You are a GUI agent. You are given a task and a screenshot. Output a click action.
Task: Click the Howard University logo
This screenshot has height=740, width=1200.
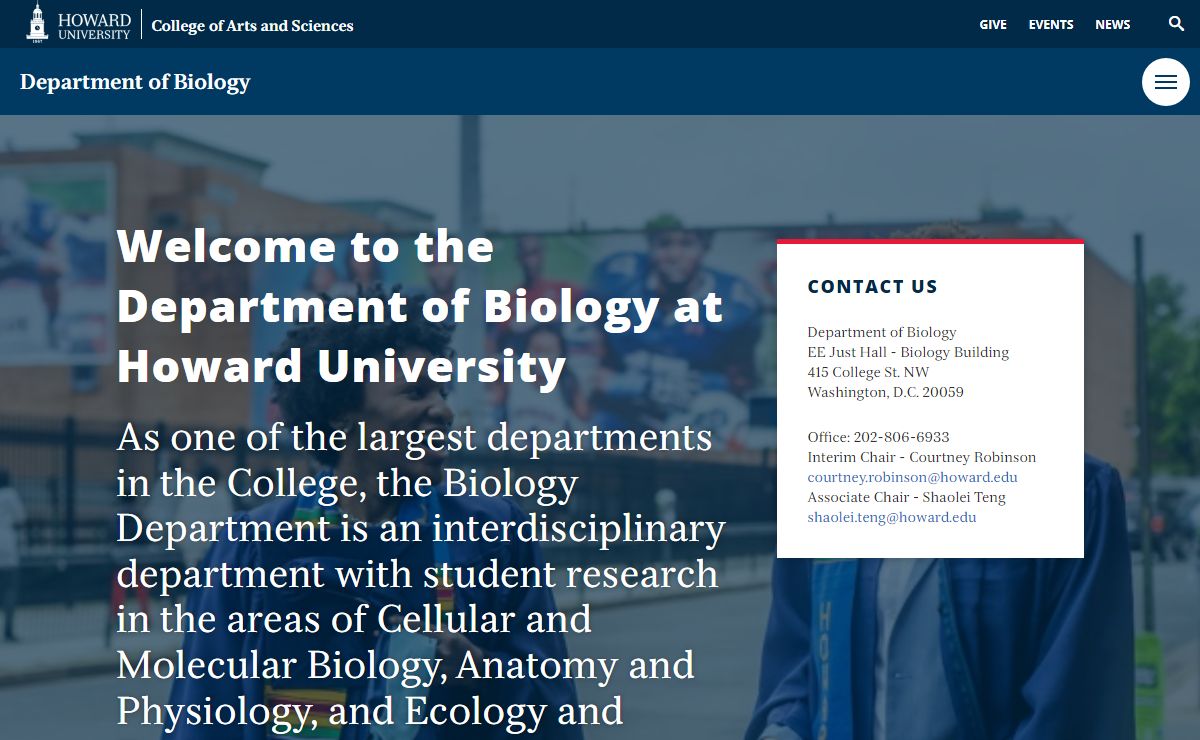point(78,23)
